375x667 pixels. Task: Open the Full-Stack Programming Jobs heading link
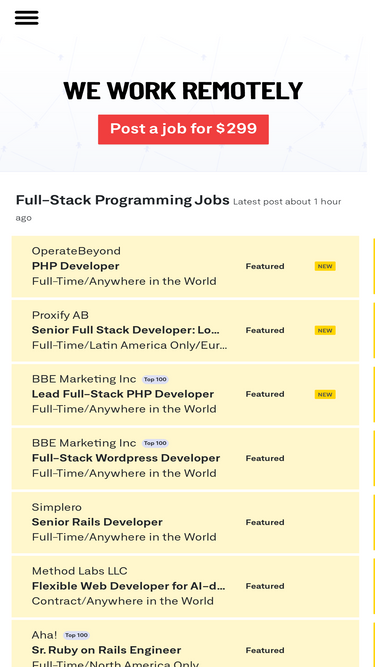pos(122,200)
